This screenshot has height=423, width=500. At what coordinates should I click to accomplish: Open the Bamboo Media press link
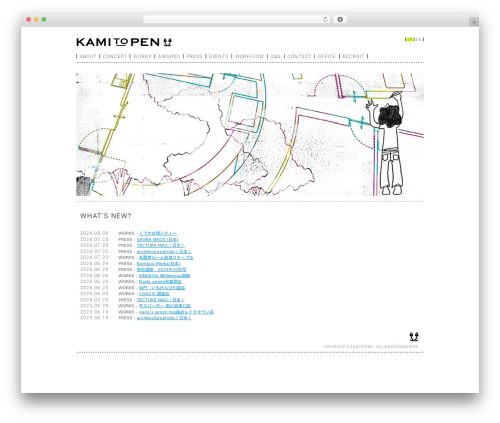(158, 264)
